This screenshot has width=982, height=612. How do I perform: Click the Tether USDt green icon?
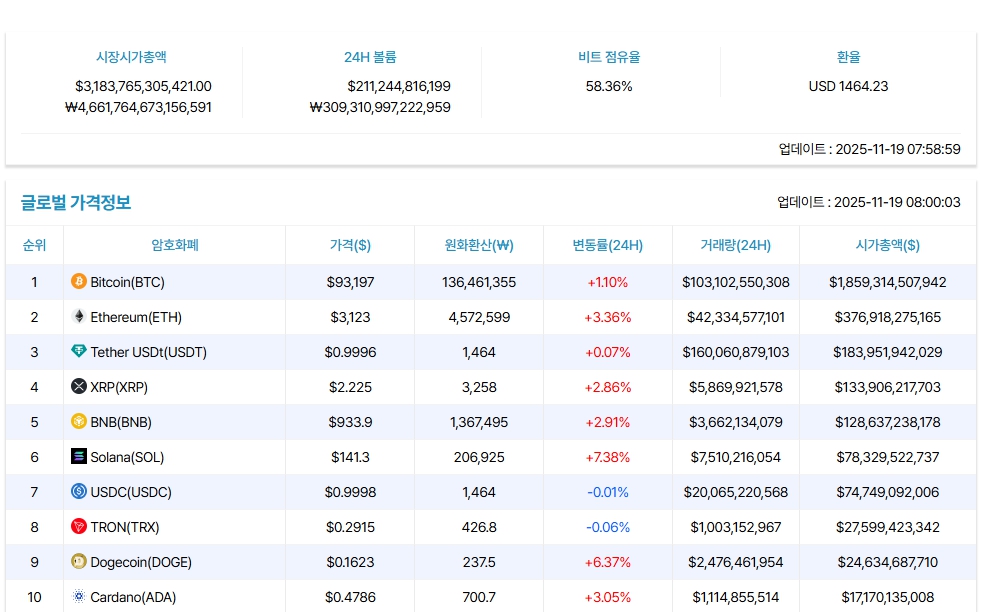(79, 352)
